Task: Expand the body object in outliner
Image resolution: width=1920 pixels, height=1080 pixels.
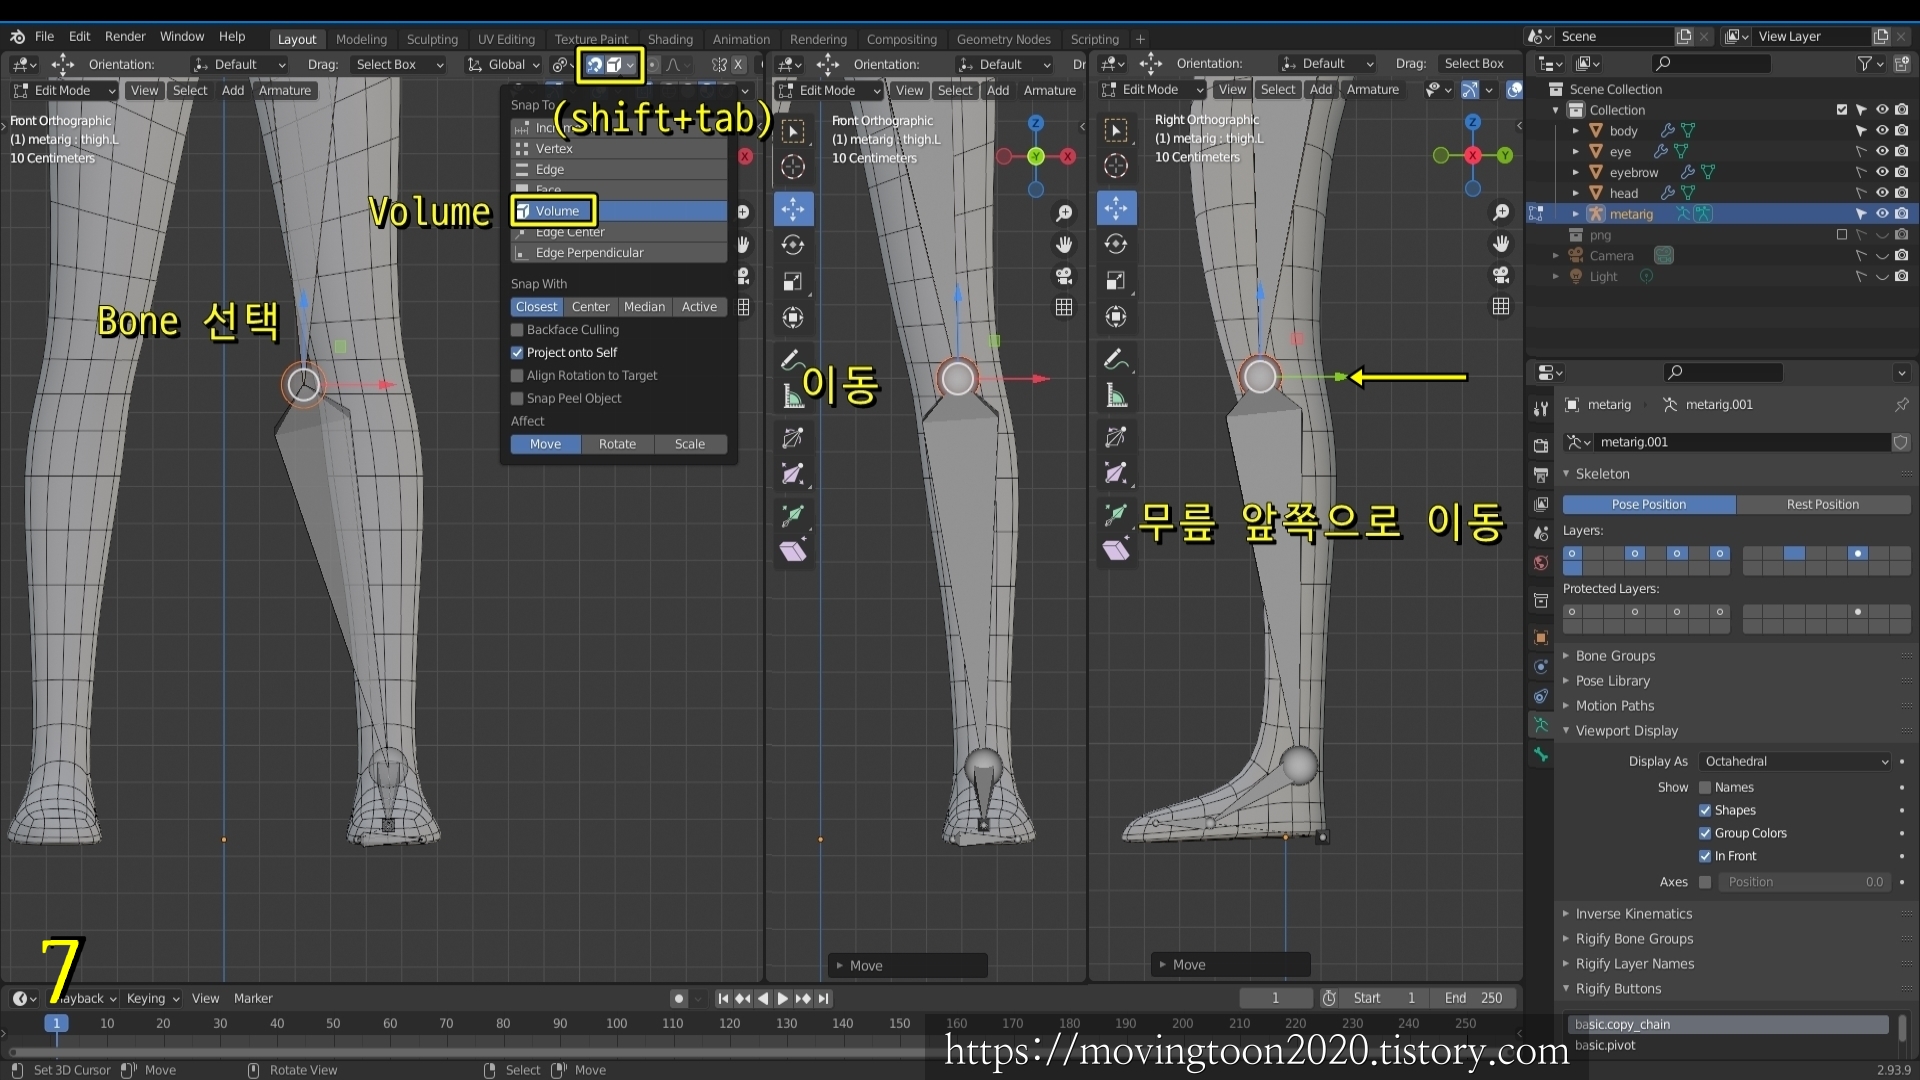Action: coord(1576,131)
